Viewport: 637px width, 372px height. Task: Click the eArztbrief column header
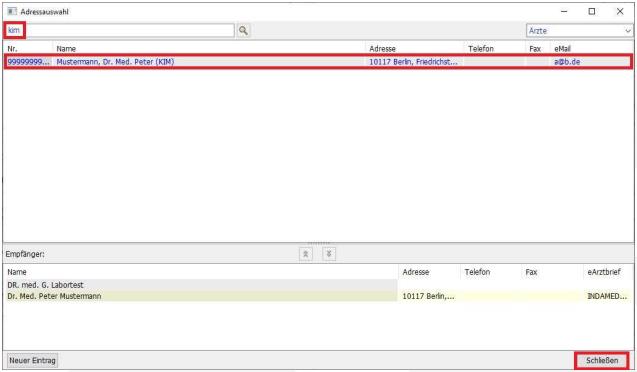pyautogui.click(x=604, y=272)
